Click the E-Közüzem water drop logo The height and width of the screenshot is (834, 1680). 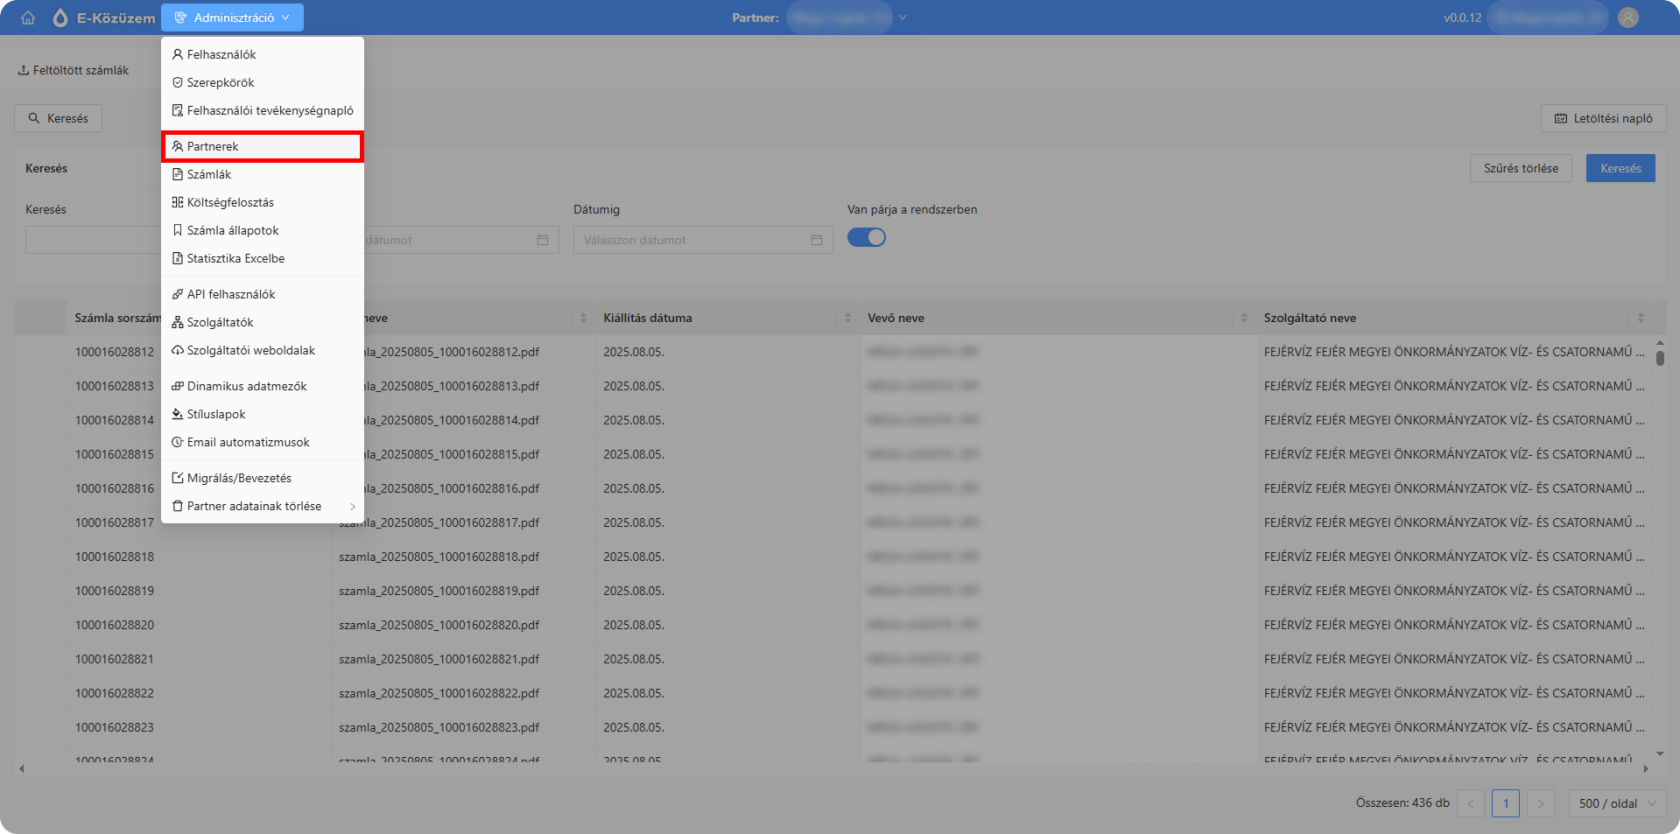pyautogui.click(x=60, y=18)
